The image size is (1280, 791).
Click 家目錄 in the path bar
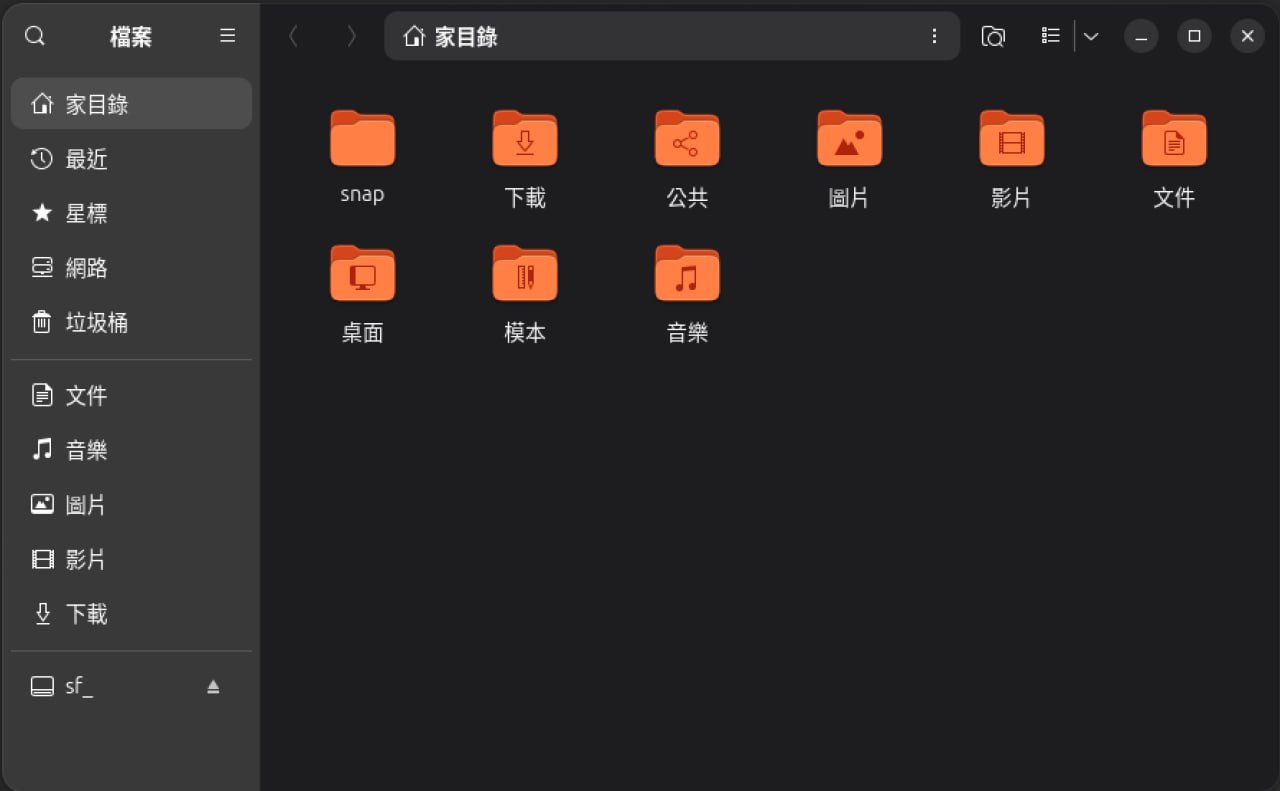click(465, 37)
